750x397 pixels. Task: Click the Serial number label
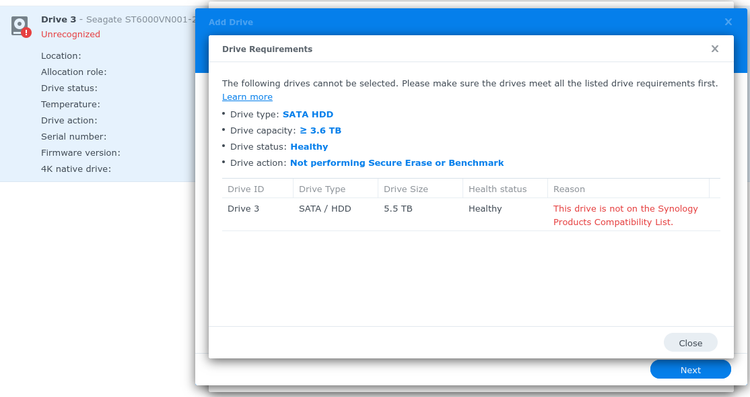[74, 137]
